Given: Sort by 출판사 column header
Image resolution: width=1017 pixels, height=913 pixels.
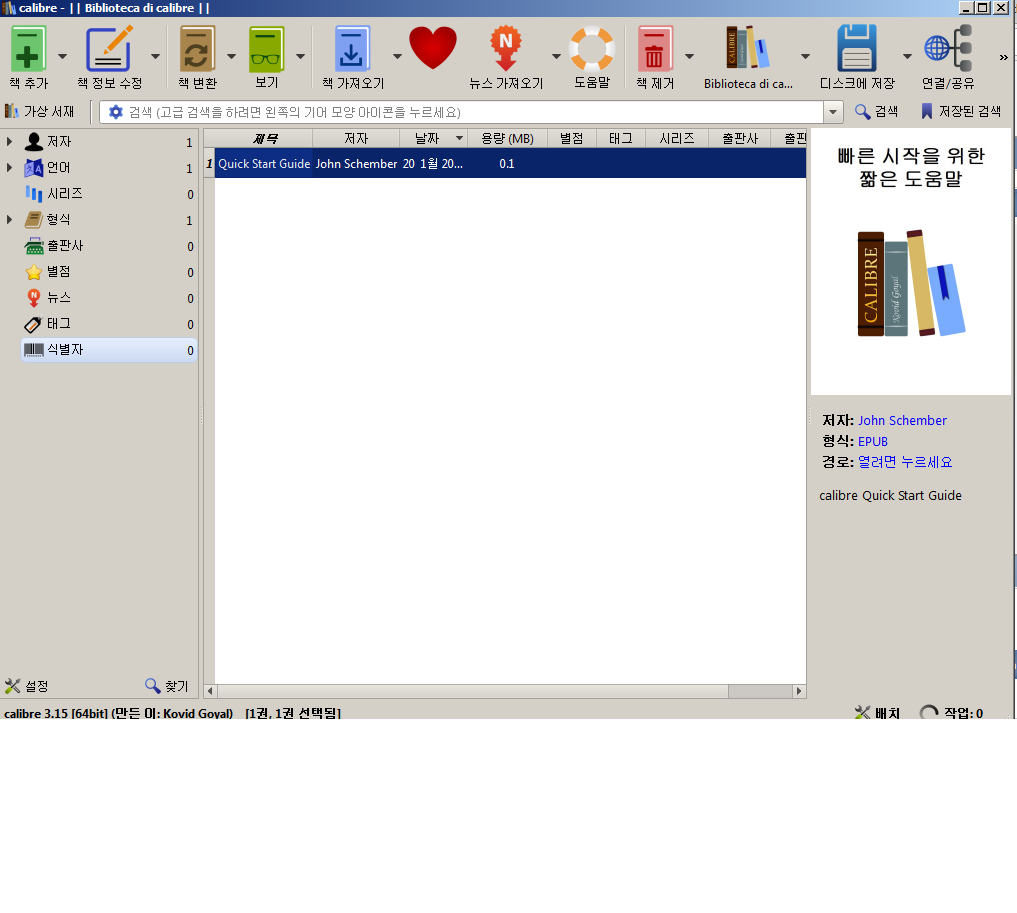Looking at the screenshot, I should (x=739, y=138).
